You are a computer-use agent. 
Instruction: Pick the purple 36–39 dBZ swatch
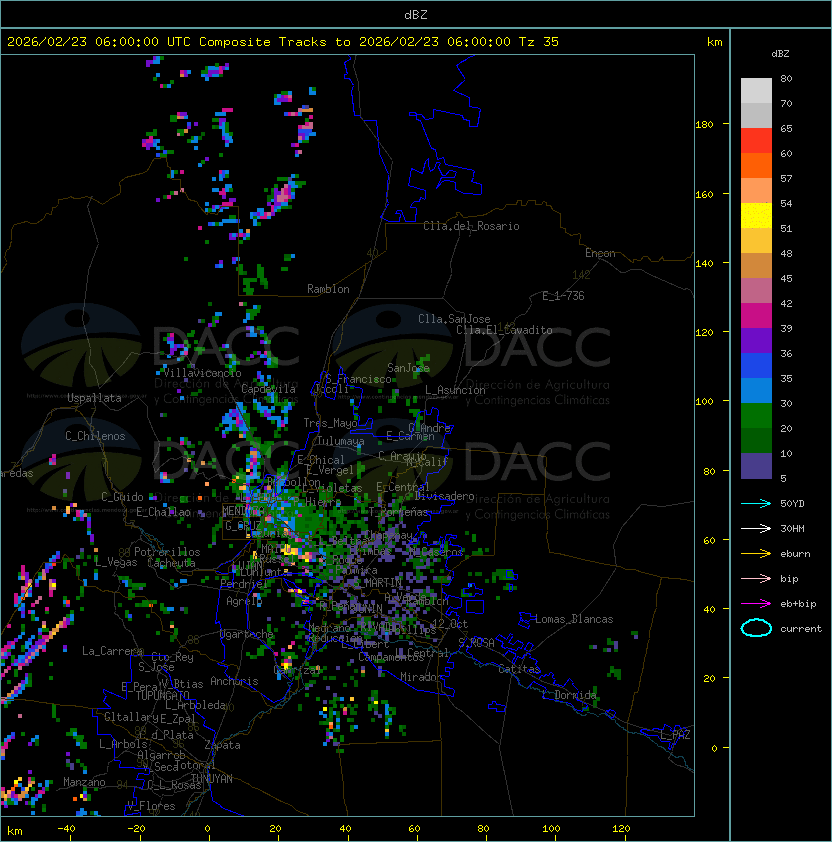(756, 340)
